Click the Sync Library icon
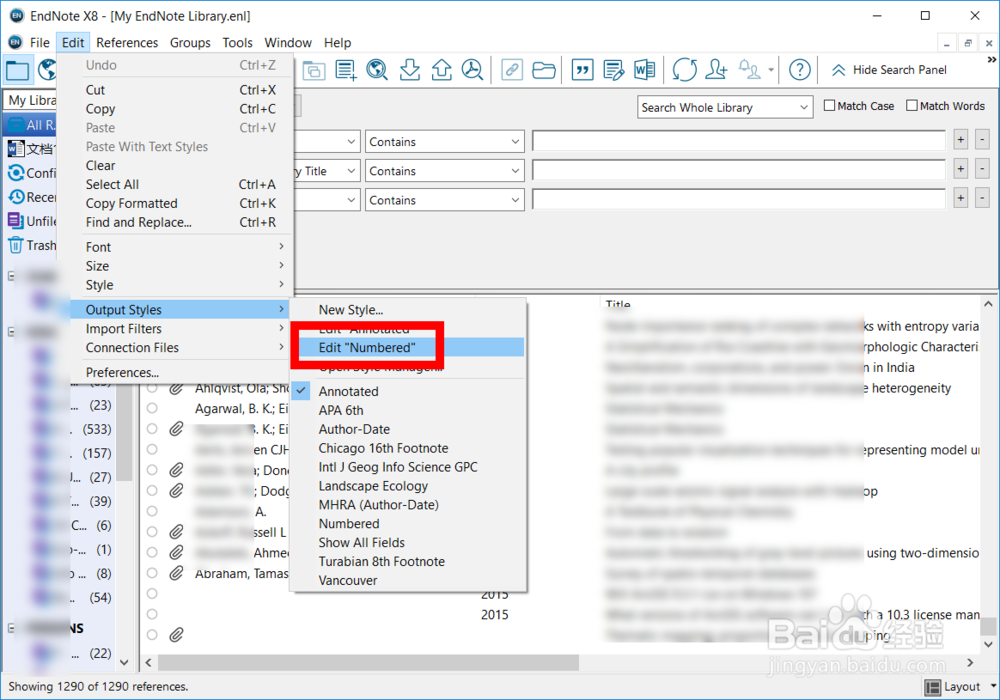The height and width of the screenshot is (700, 1000). [x=684, y=70]
